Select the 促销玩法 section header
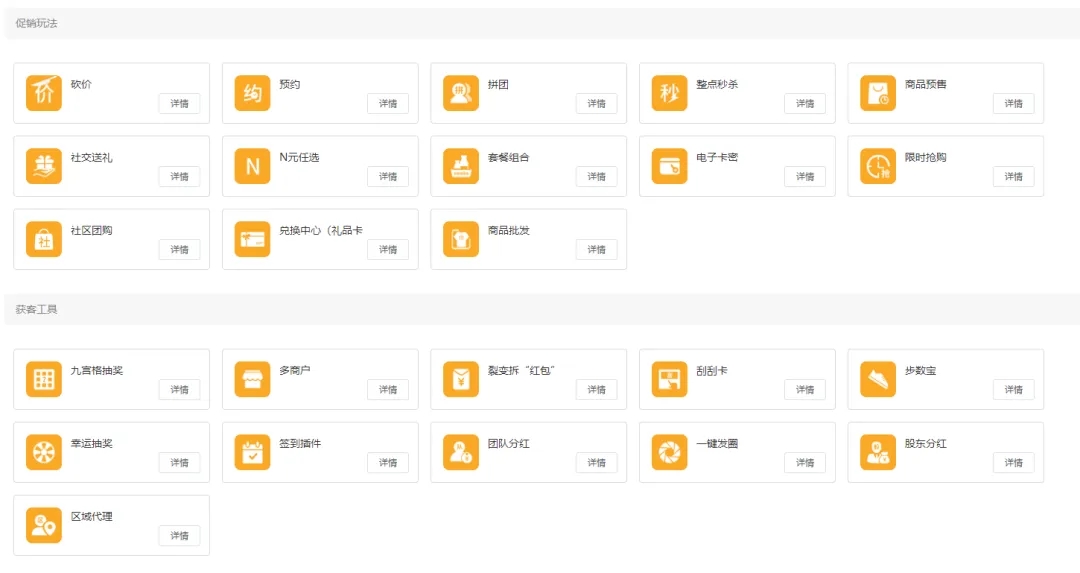Viewport: 1080px width, 573px height. (x=36, y=23)
